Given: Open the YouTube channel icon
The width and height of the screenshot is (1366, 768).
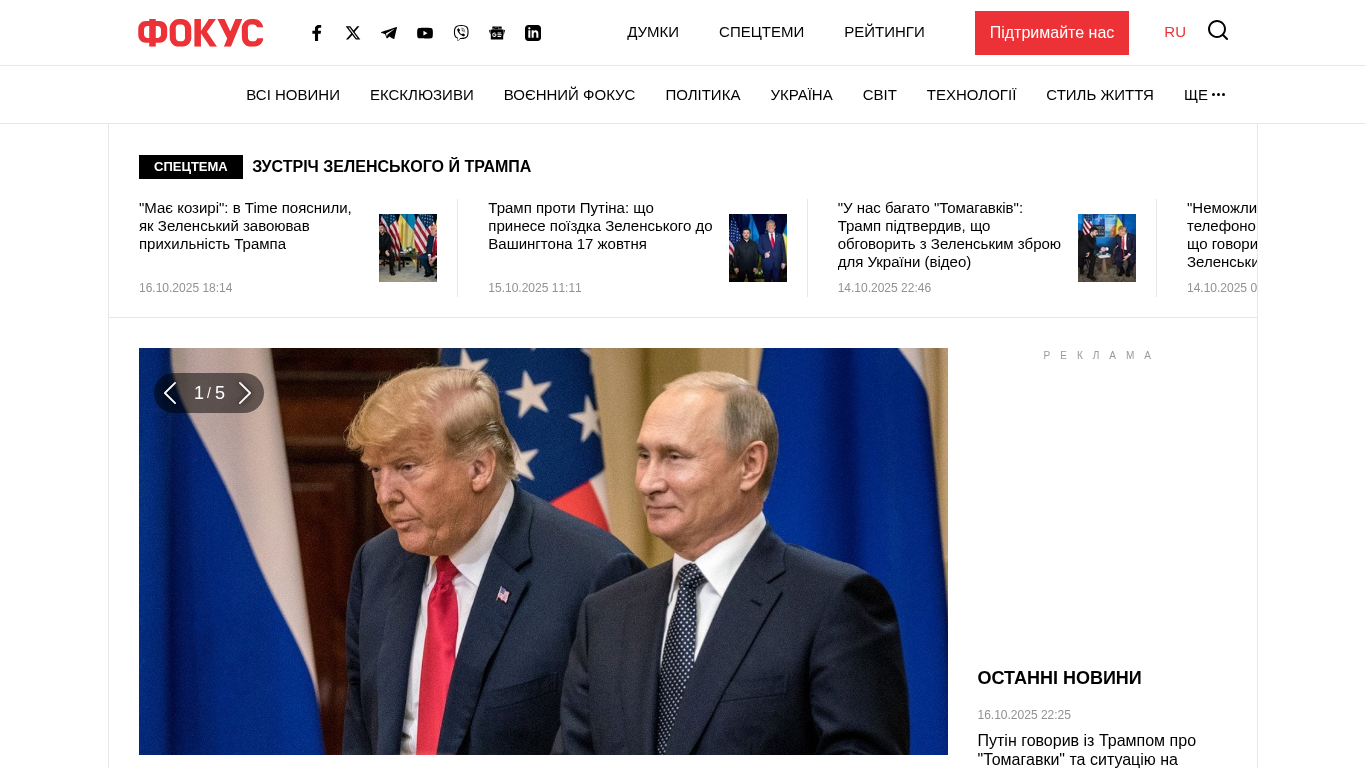Looking at the screenshot, I should [x=425, y=33].
